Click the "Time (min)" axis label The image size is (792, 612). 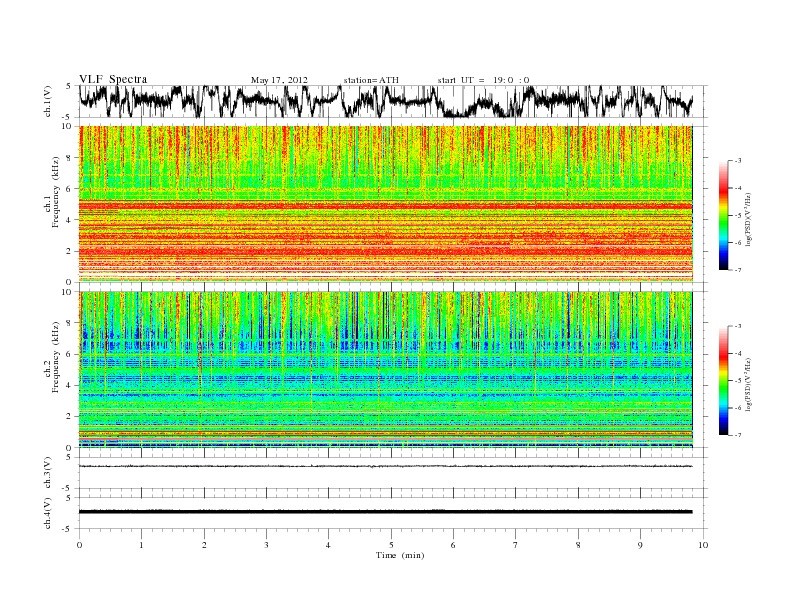400,555
